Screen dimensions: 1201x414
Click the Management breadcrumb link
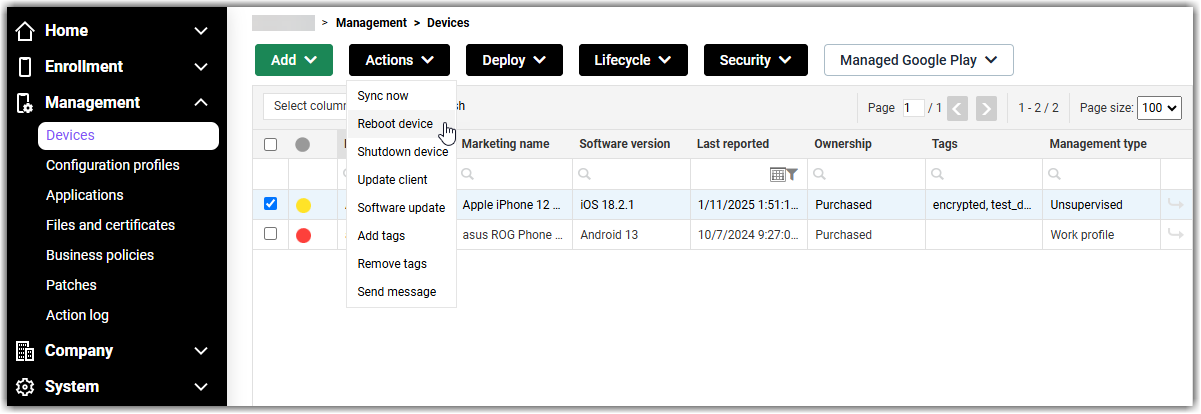(x=371, y=22)
